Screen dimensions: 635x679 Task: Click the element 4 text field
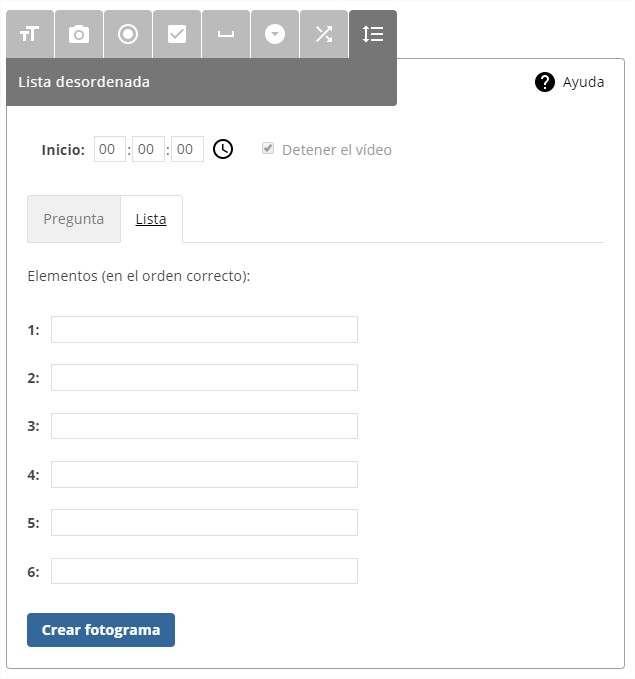point(204,474)
